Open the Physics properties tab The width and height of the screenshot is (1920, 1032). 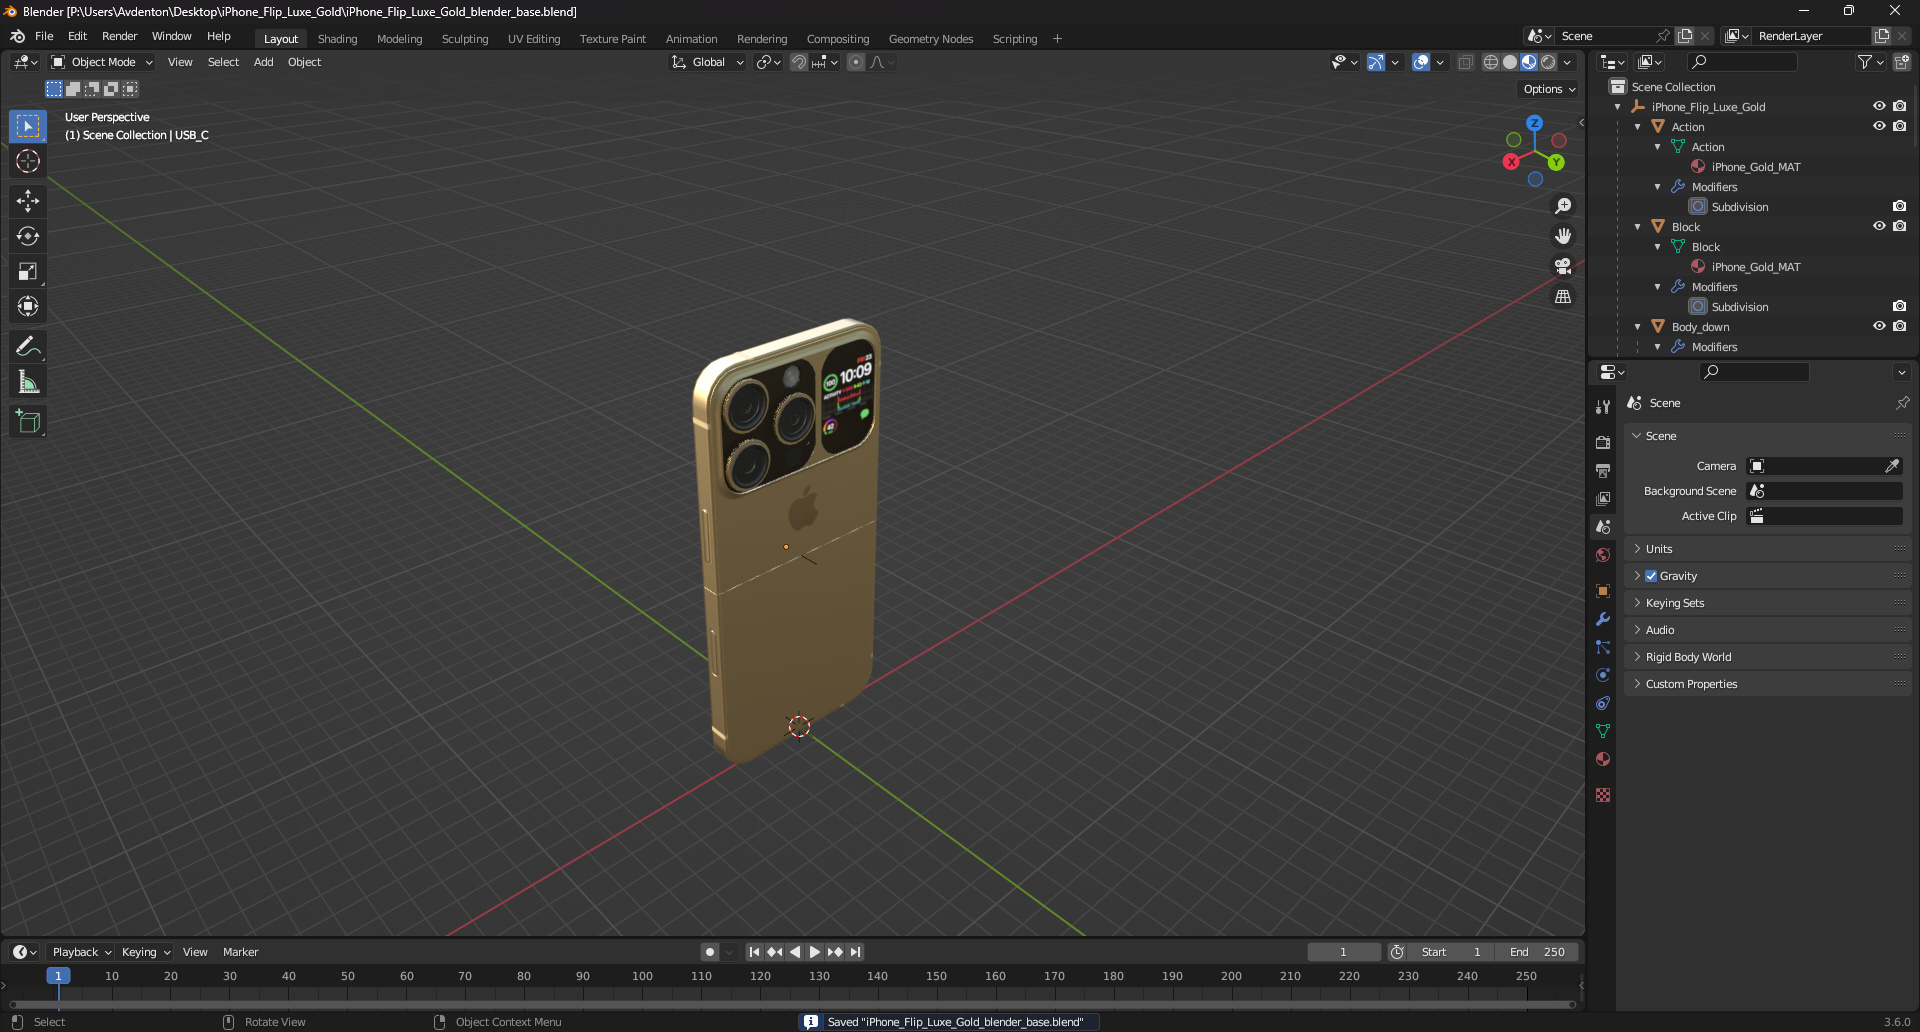coord(1603,675)
